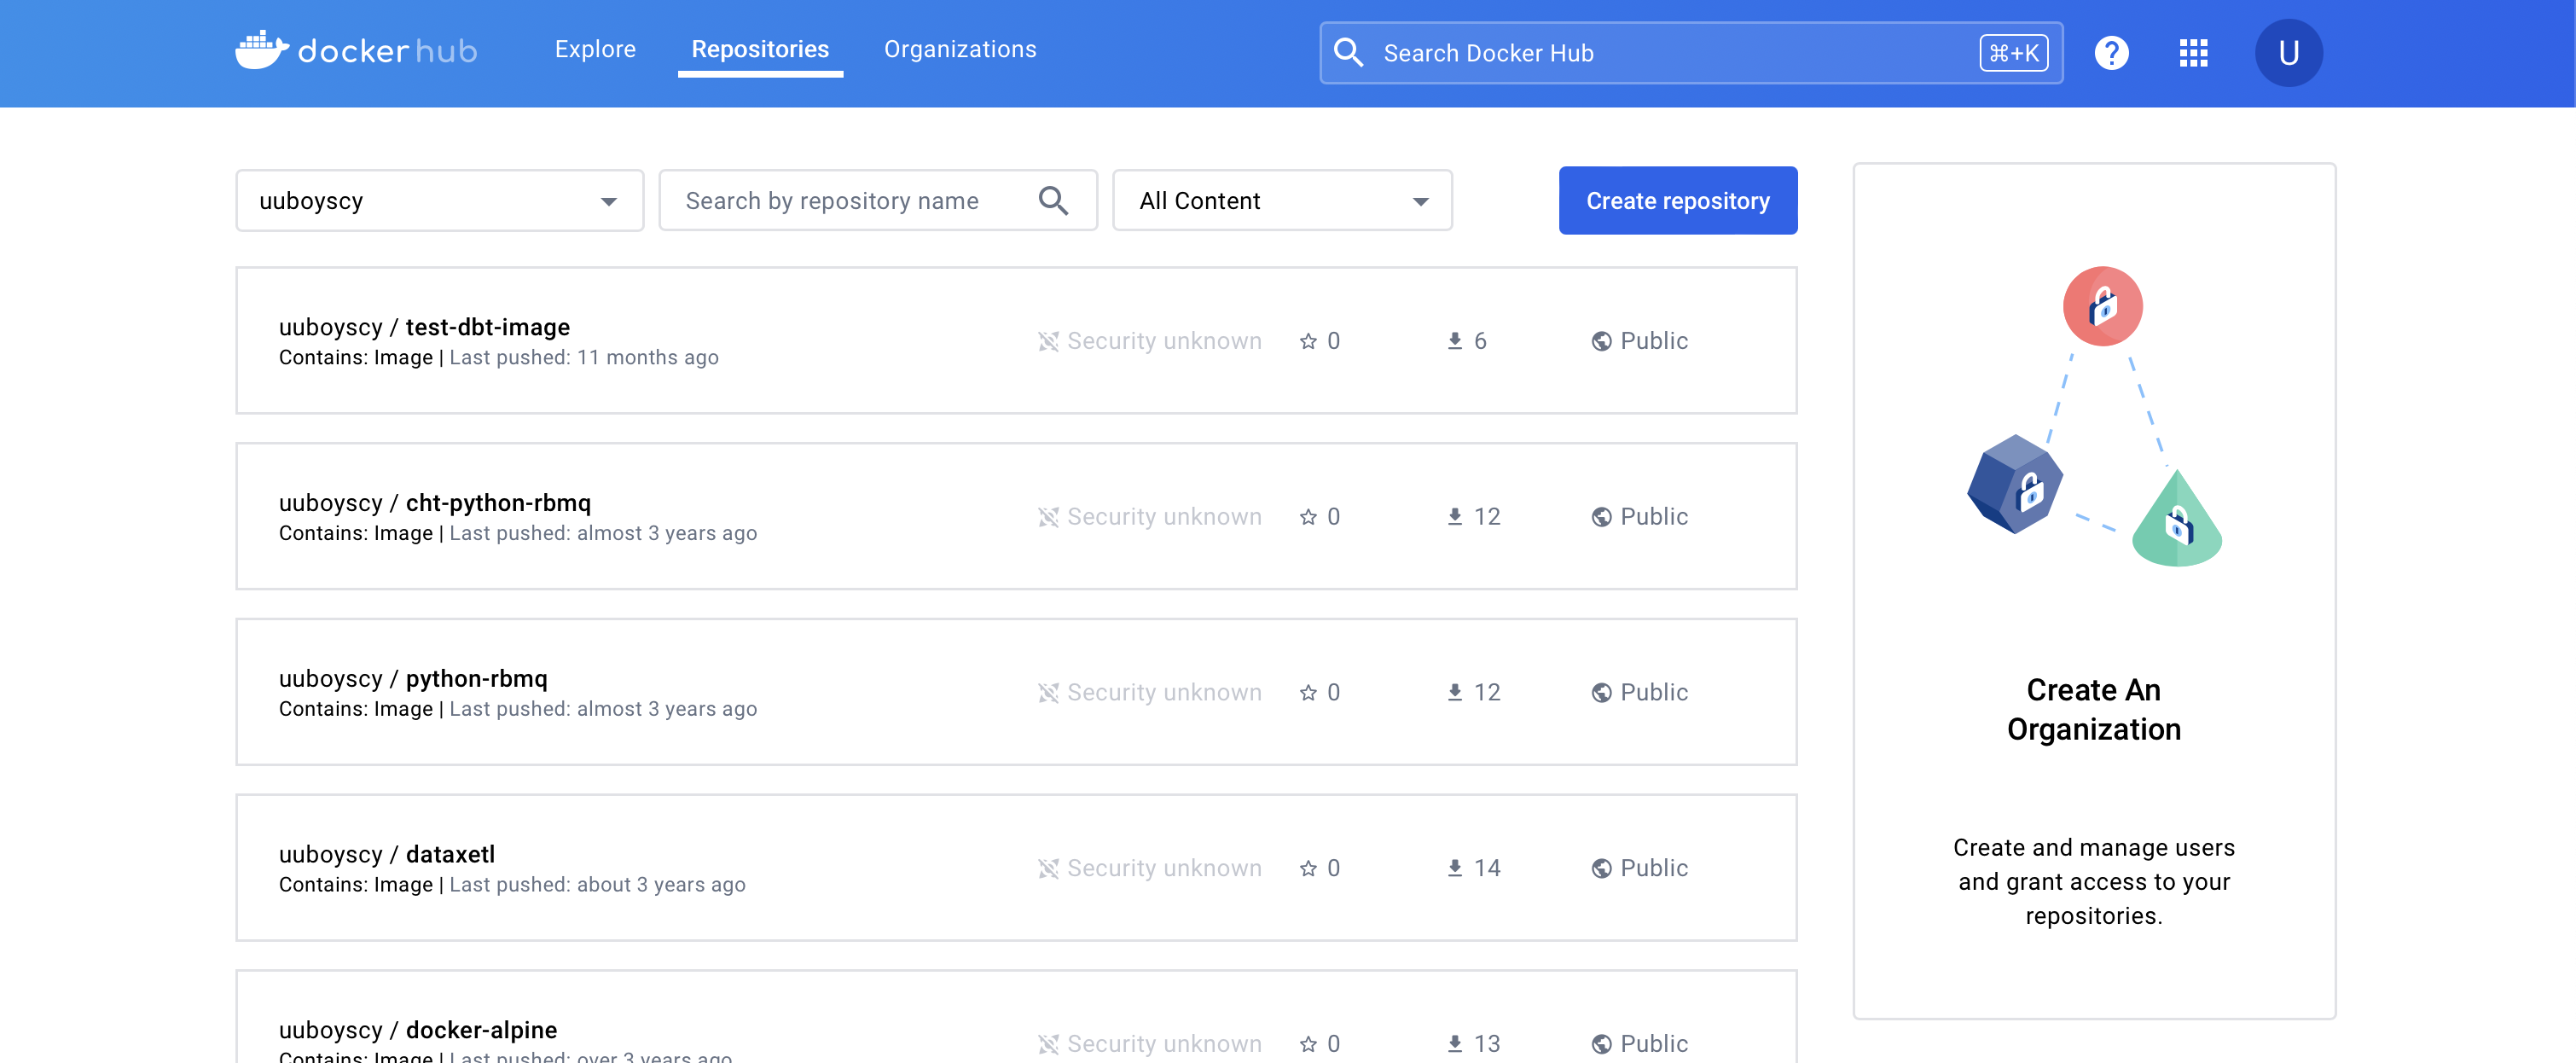Click download icon for test-dbt-image

point(1455,341)
